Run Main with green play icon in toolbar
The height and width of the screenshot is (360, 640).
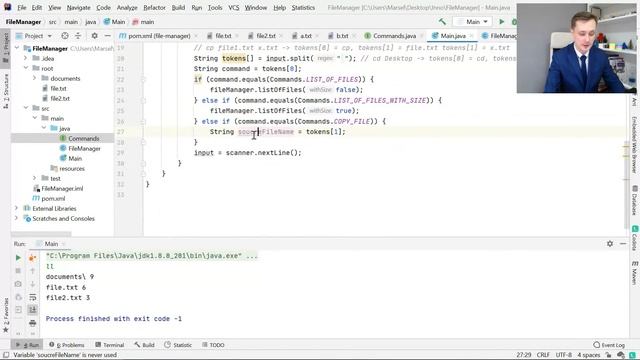502,22
